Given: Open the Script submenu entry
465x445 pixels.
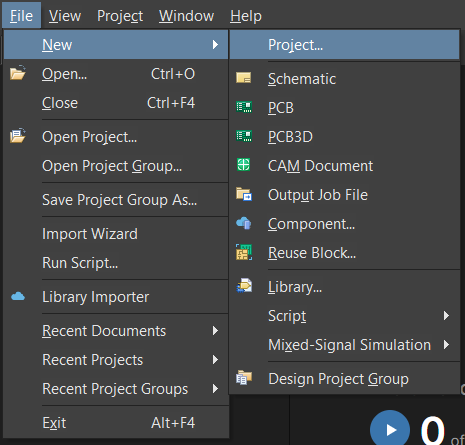Looking at the screenshot, I should click(x=344, y=316).
